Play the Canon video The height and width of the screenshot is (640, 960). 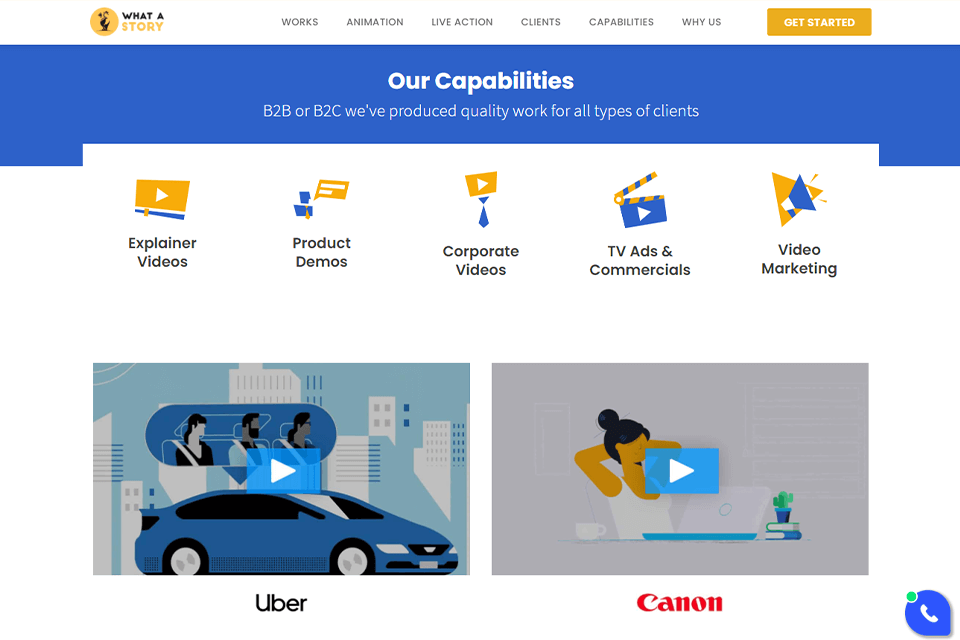[681, 471]
